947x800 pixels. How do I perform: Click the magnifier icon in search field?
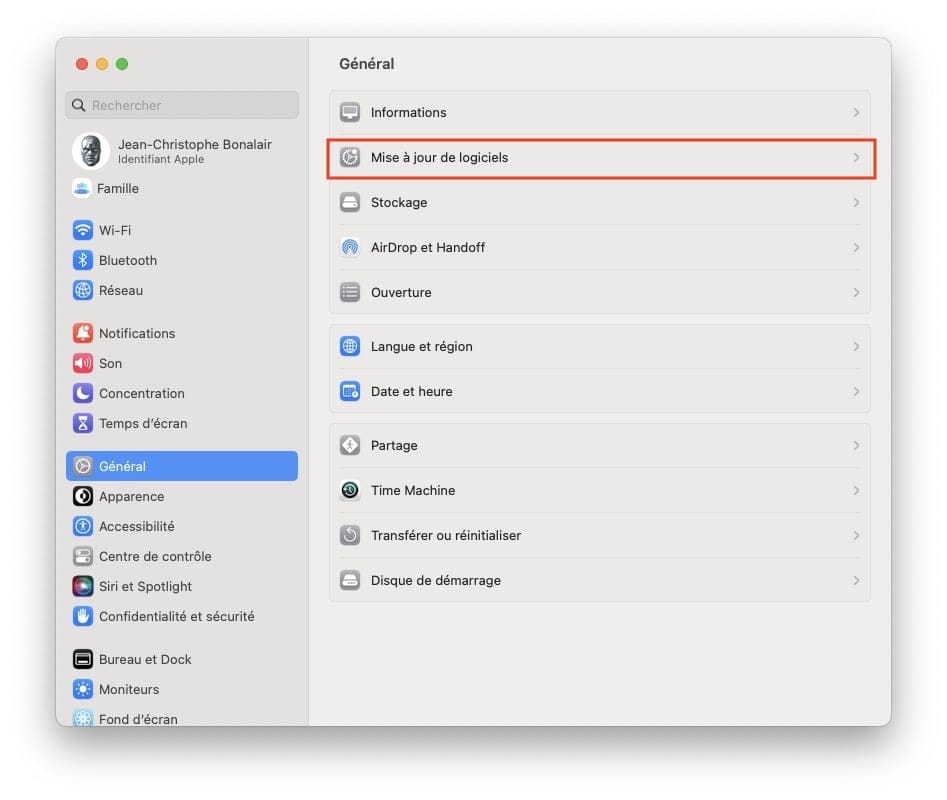(79, 106)
